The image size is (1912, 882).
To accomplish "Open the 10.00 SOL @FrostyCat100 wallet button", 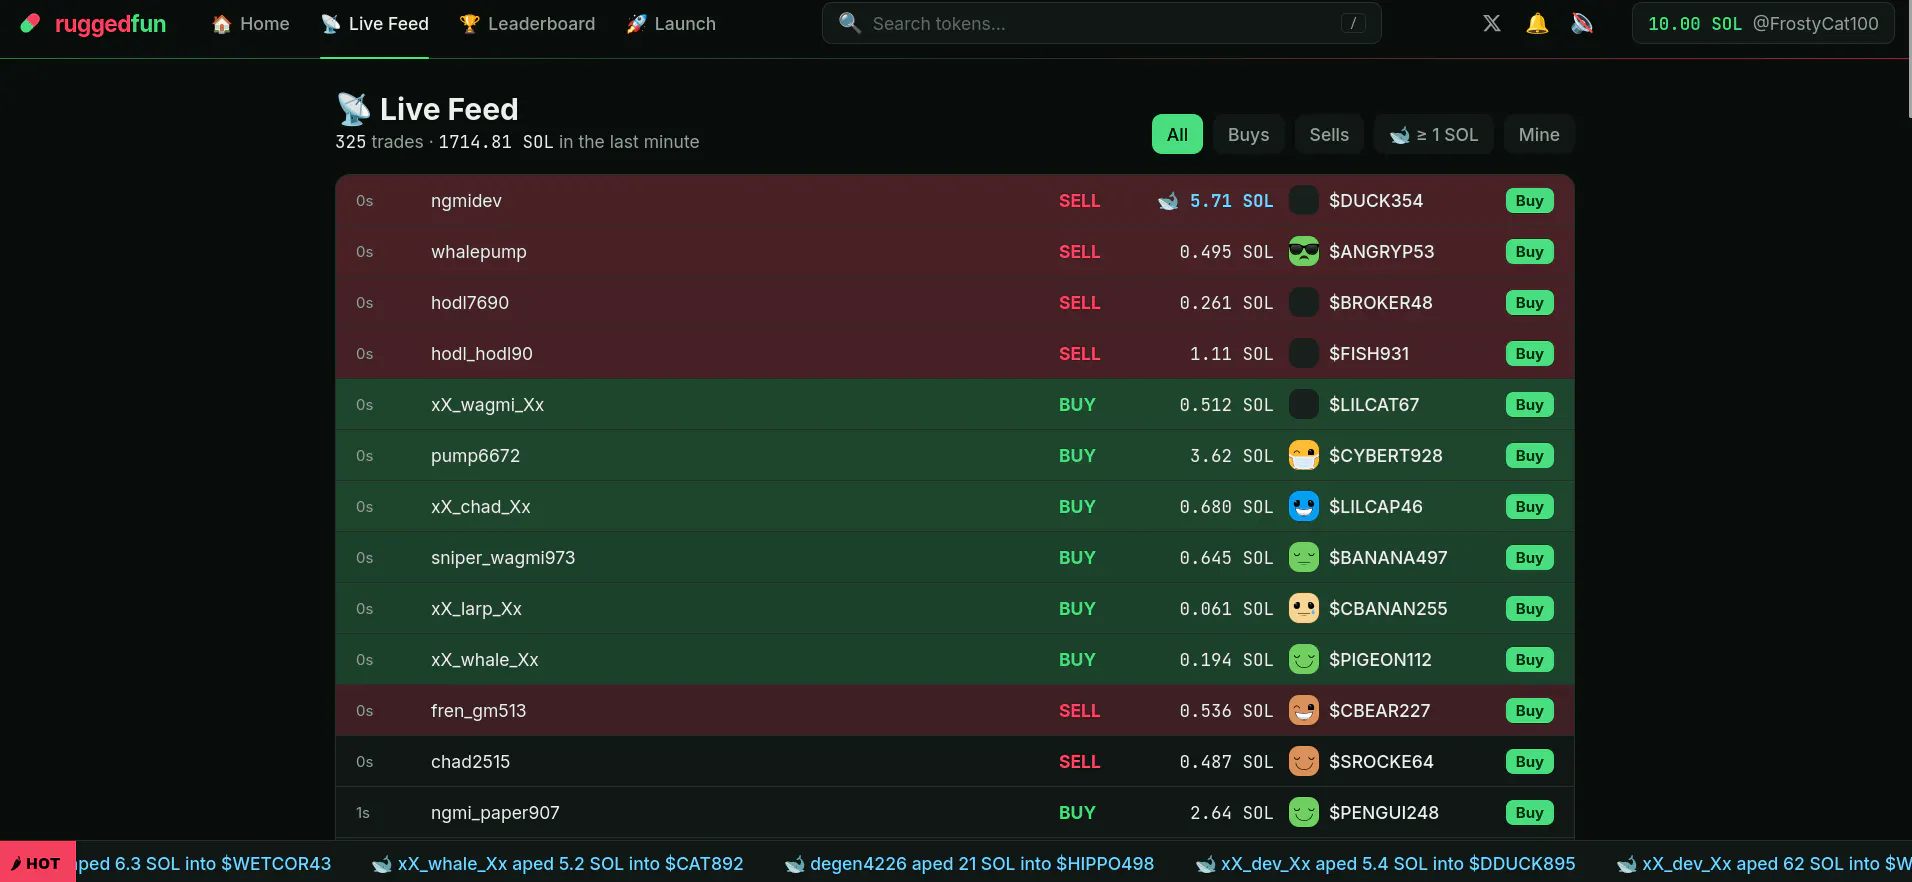I will tap(1763, 24).
